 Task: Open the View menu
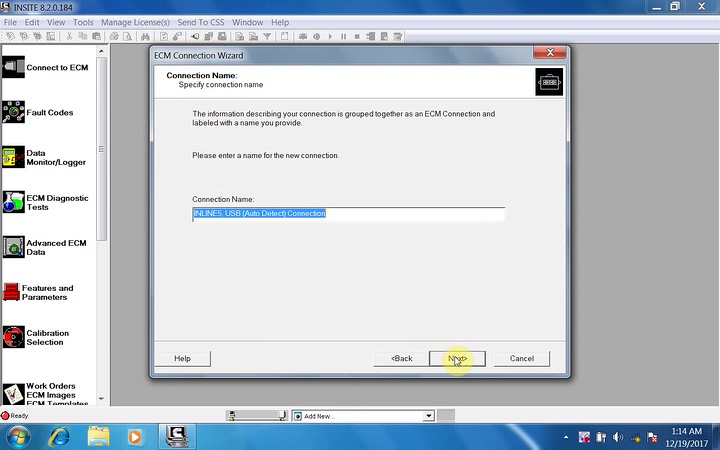click(56, 22)
